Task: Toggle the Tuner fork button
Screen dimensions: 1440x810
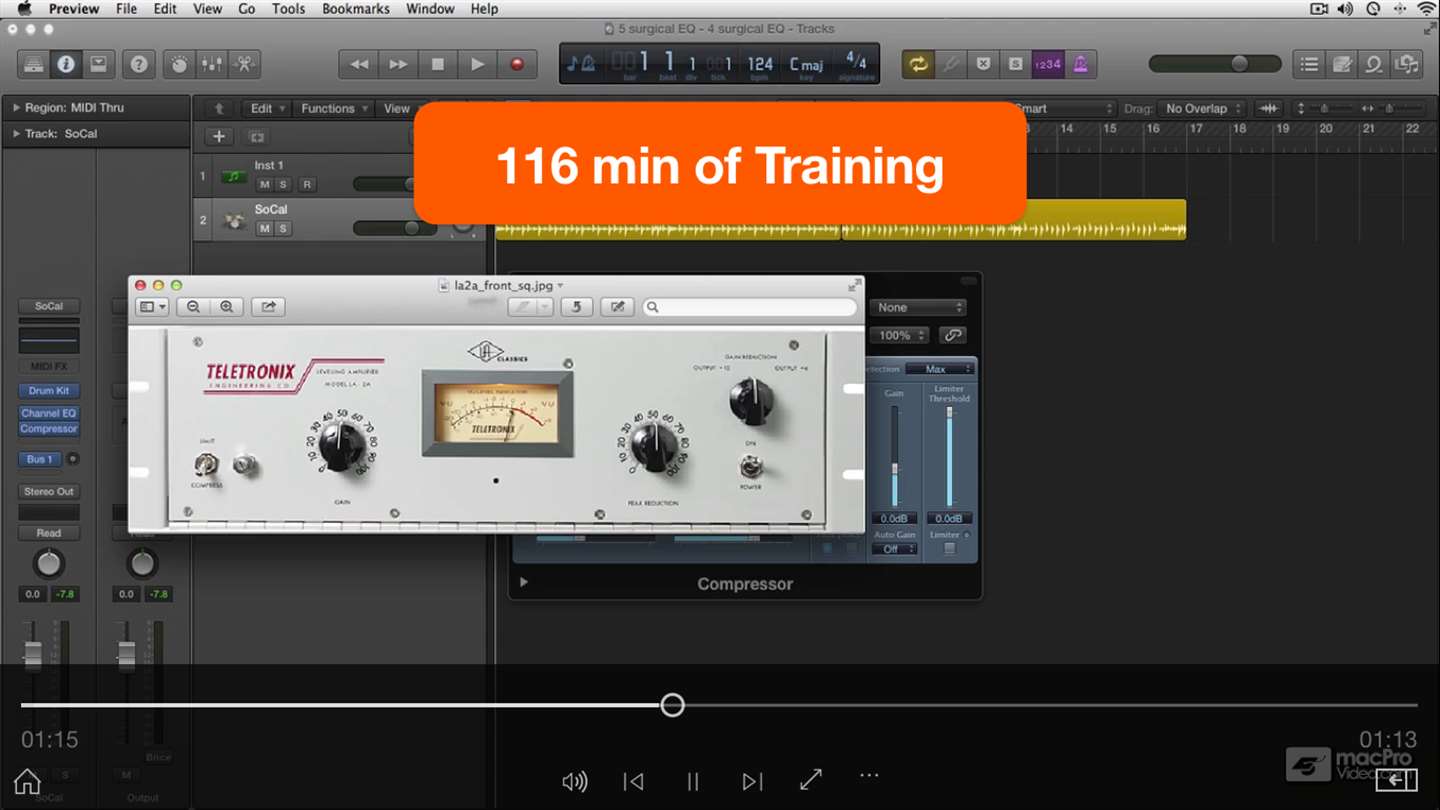Action: click(950, 64)
